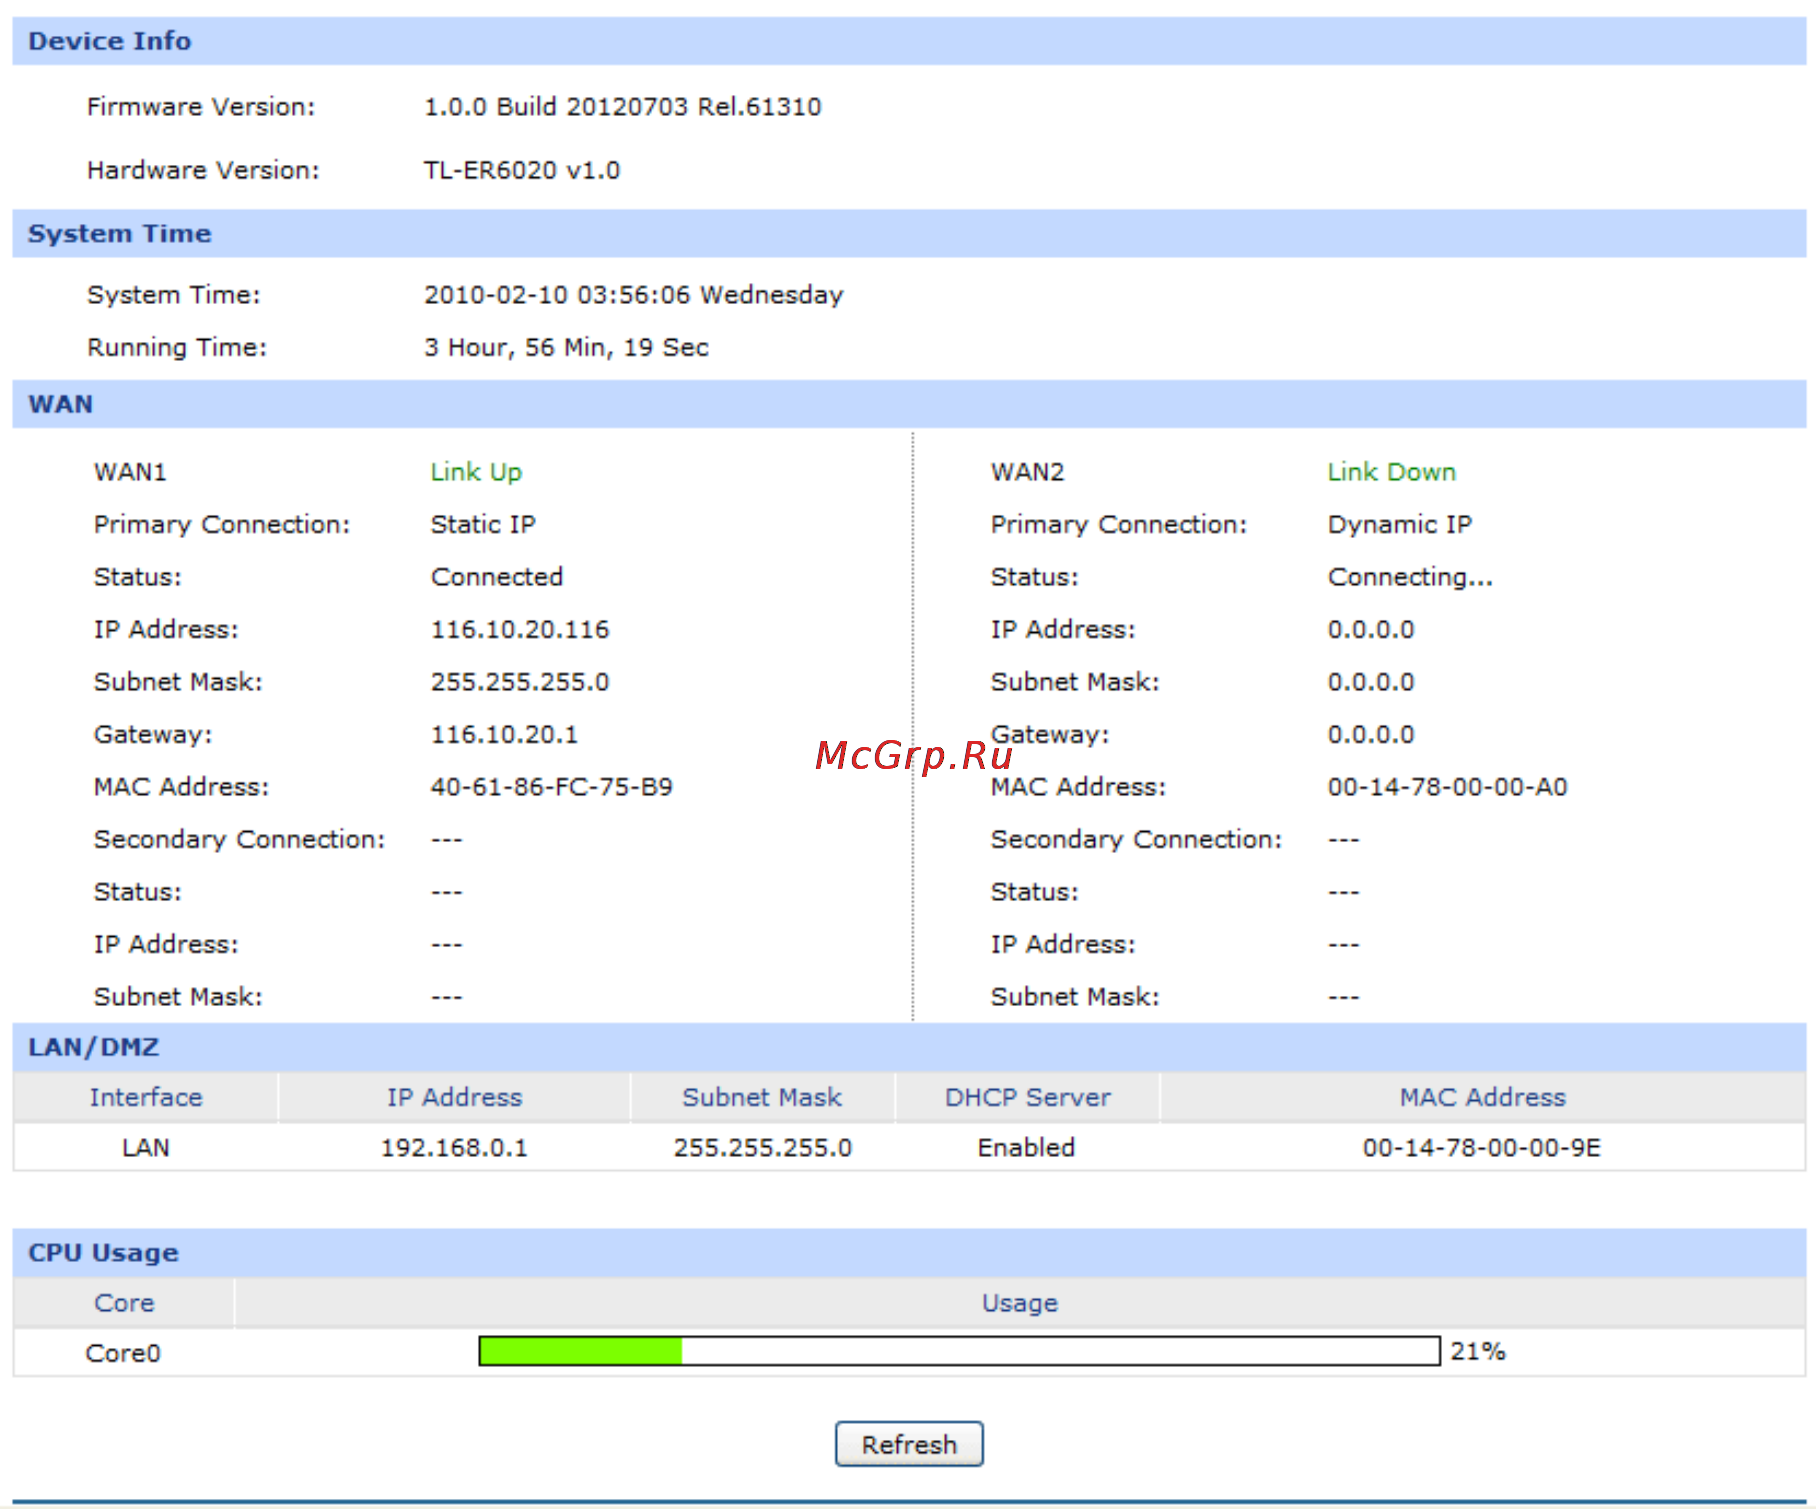Click LAN subnet mask 255.255.255.0 cell

click(763, 1147)
